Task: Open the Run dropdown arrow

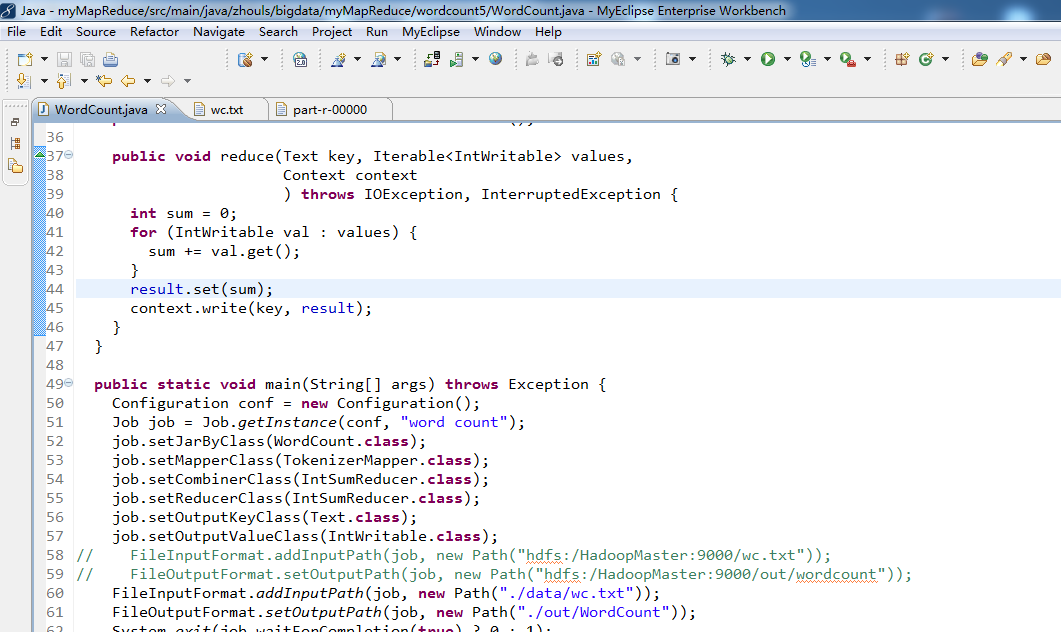Action: (x=787, y=60)
